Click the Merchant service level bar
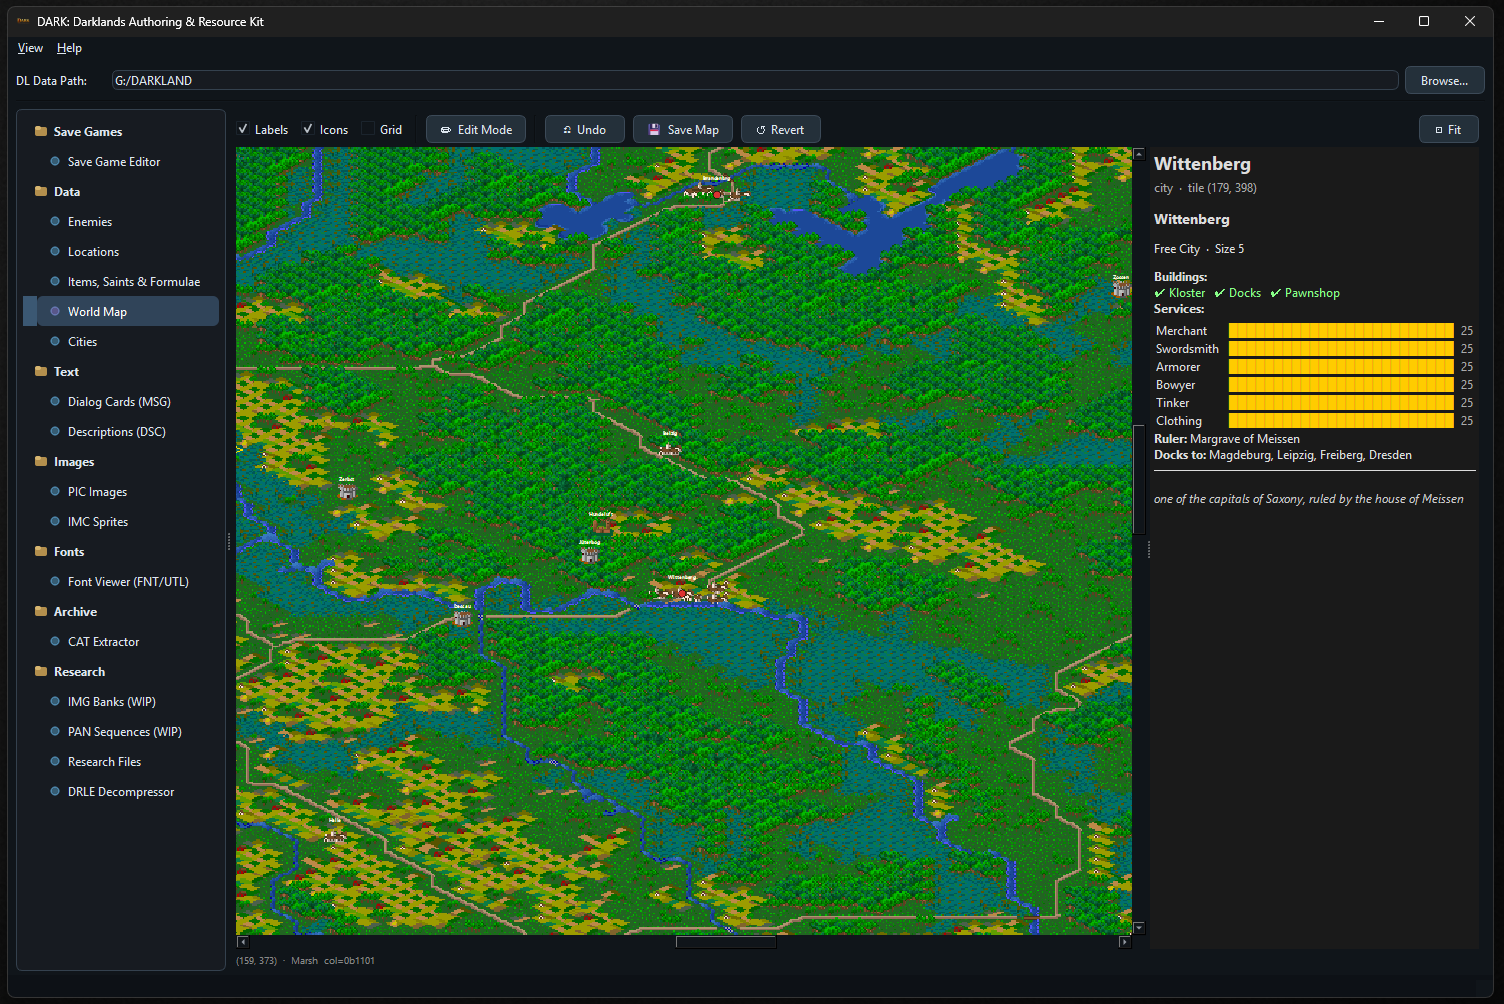 pyautogui.click(x=1341, y=331)
